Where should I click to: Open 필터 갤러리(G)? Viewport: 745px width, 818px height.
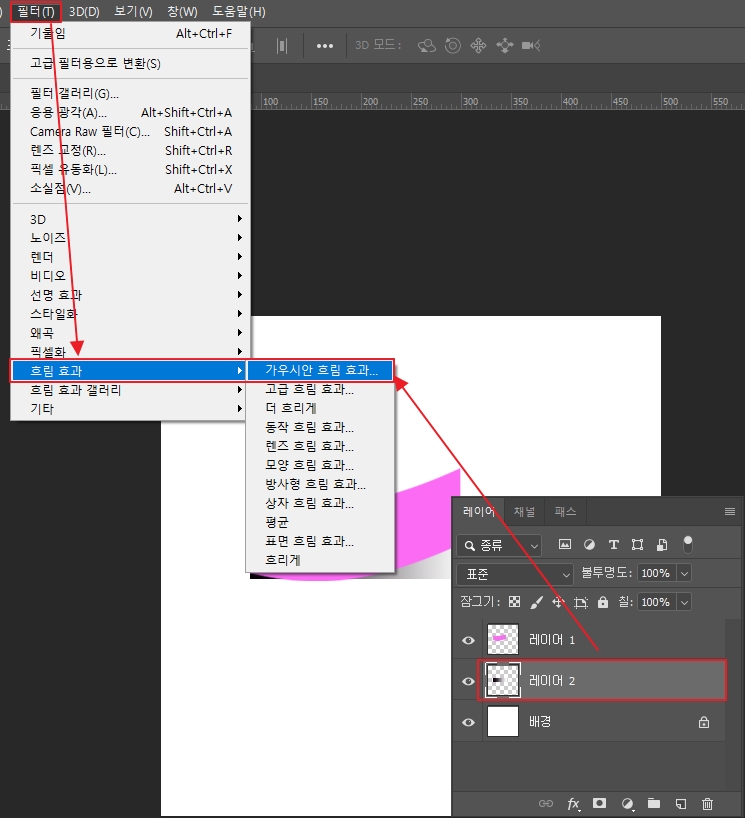130,93
